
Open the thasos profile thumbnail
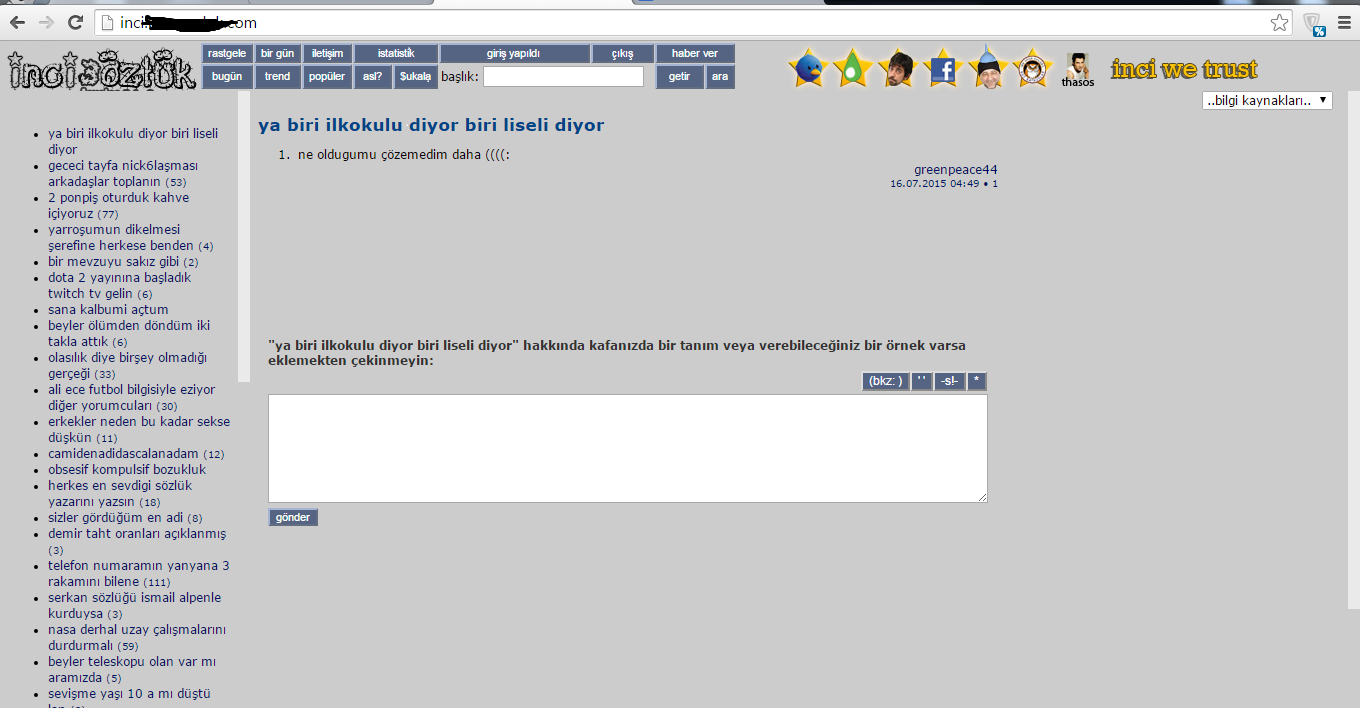1077,67
